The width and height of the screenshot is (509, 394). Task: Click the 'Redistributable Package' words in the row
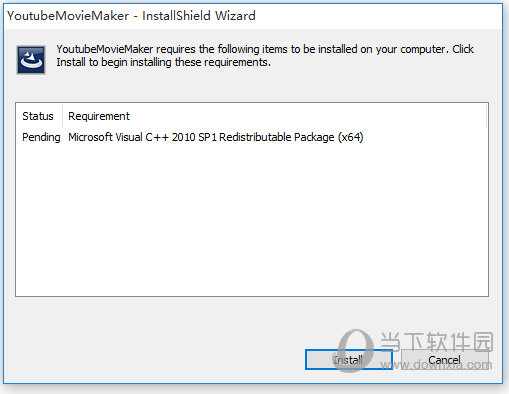tap(277, 137)
